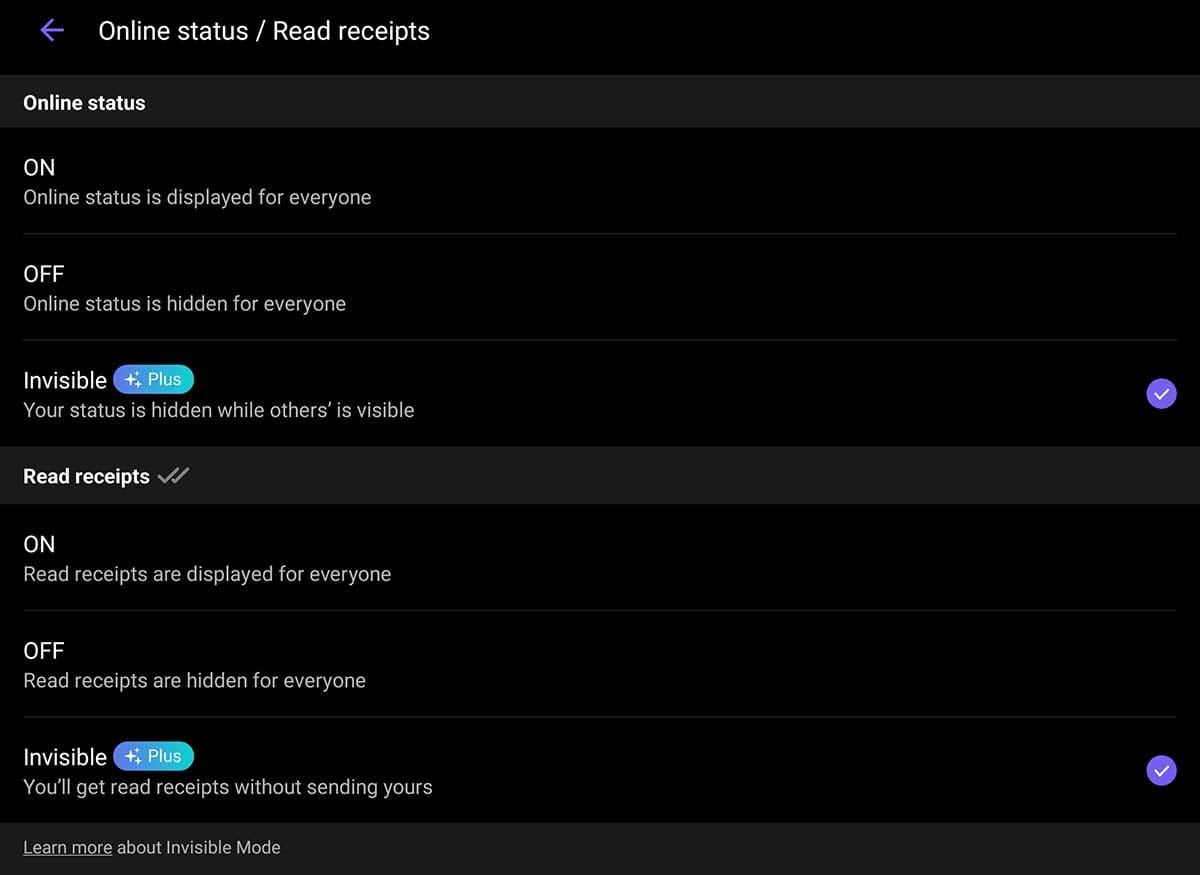Click the double-check icon beside Read receipts

[x=173, y=476]
